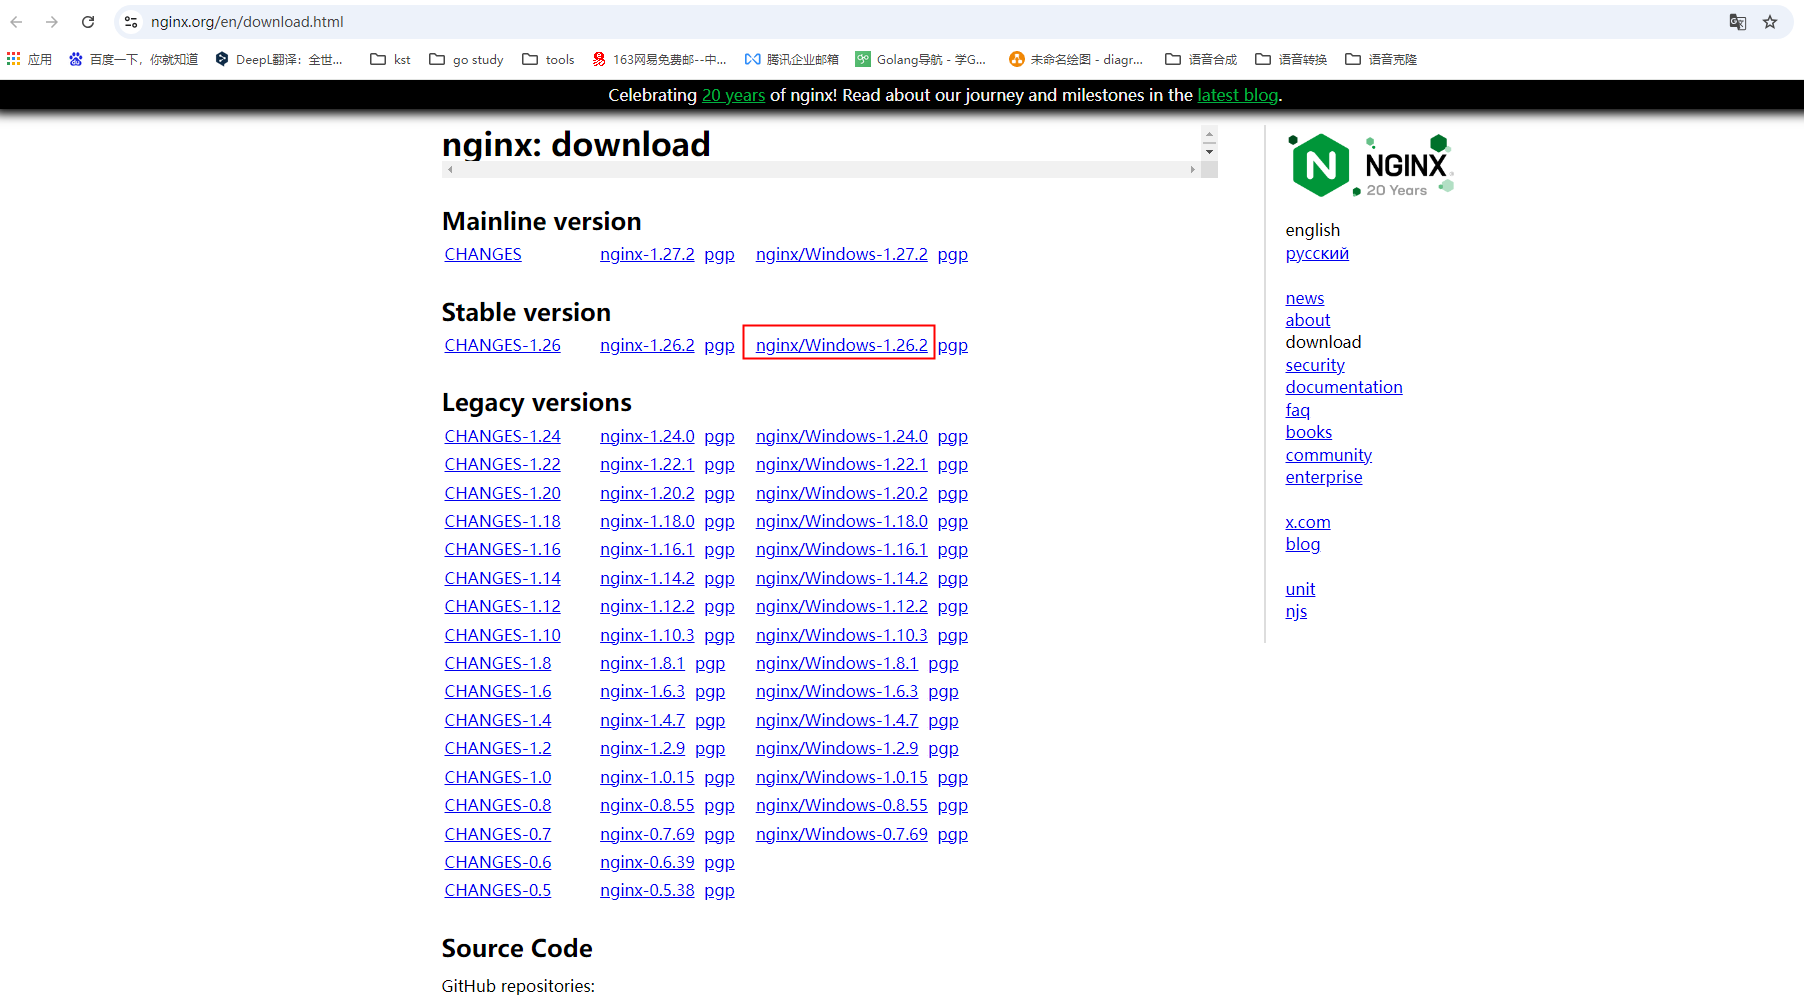Open the go study bookmark folder
The image size is (1804, 995).
pyautogui.click(x=466, y=59)
